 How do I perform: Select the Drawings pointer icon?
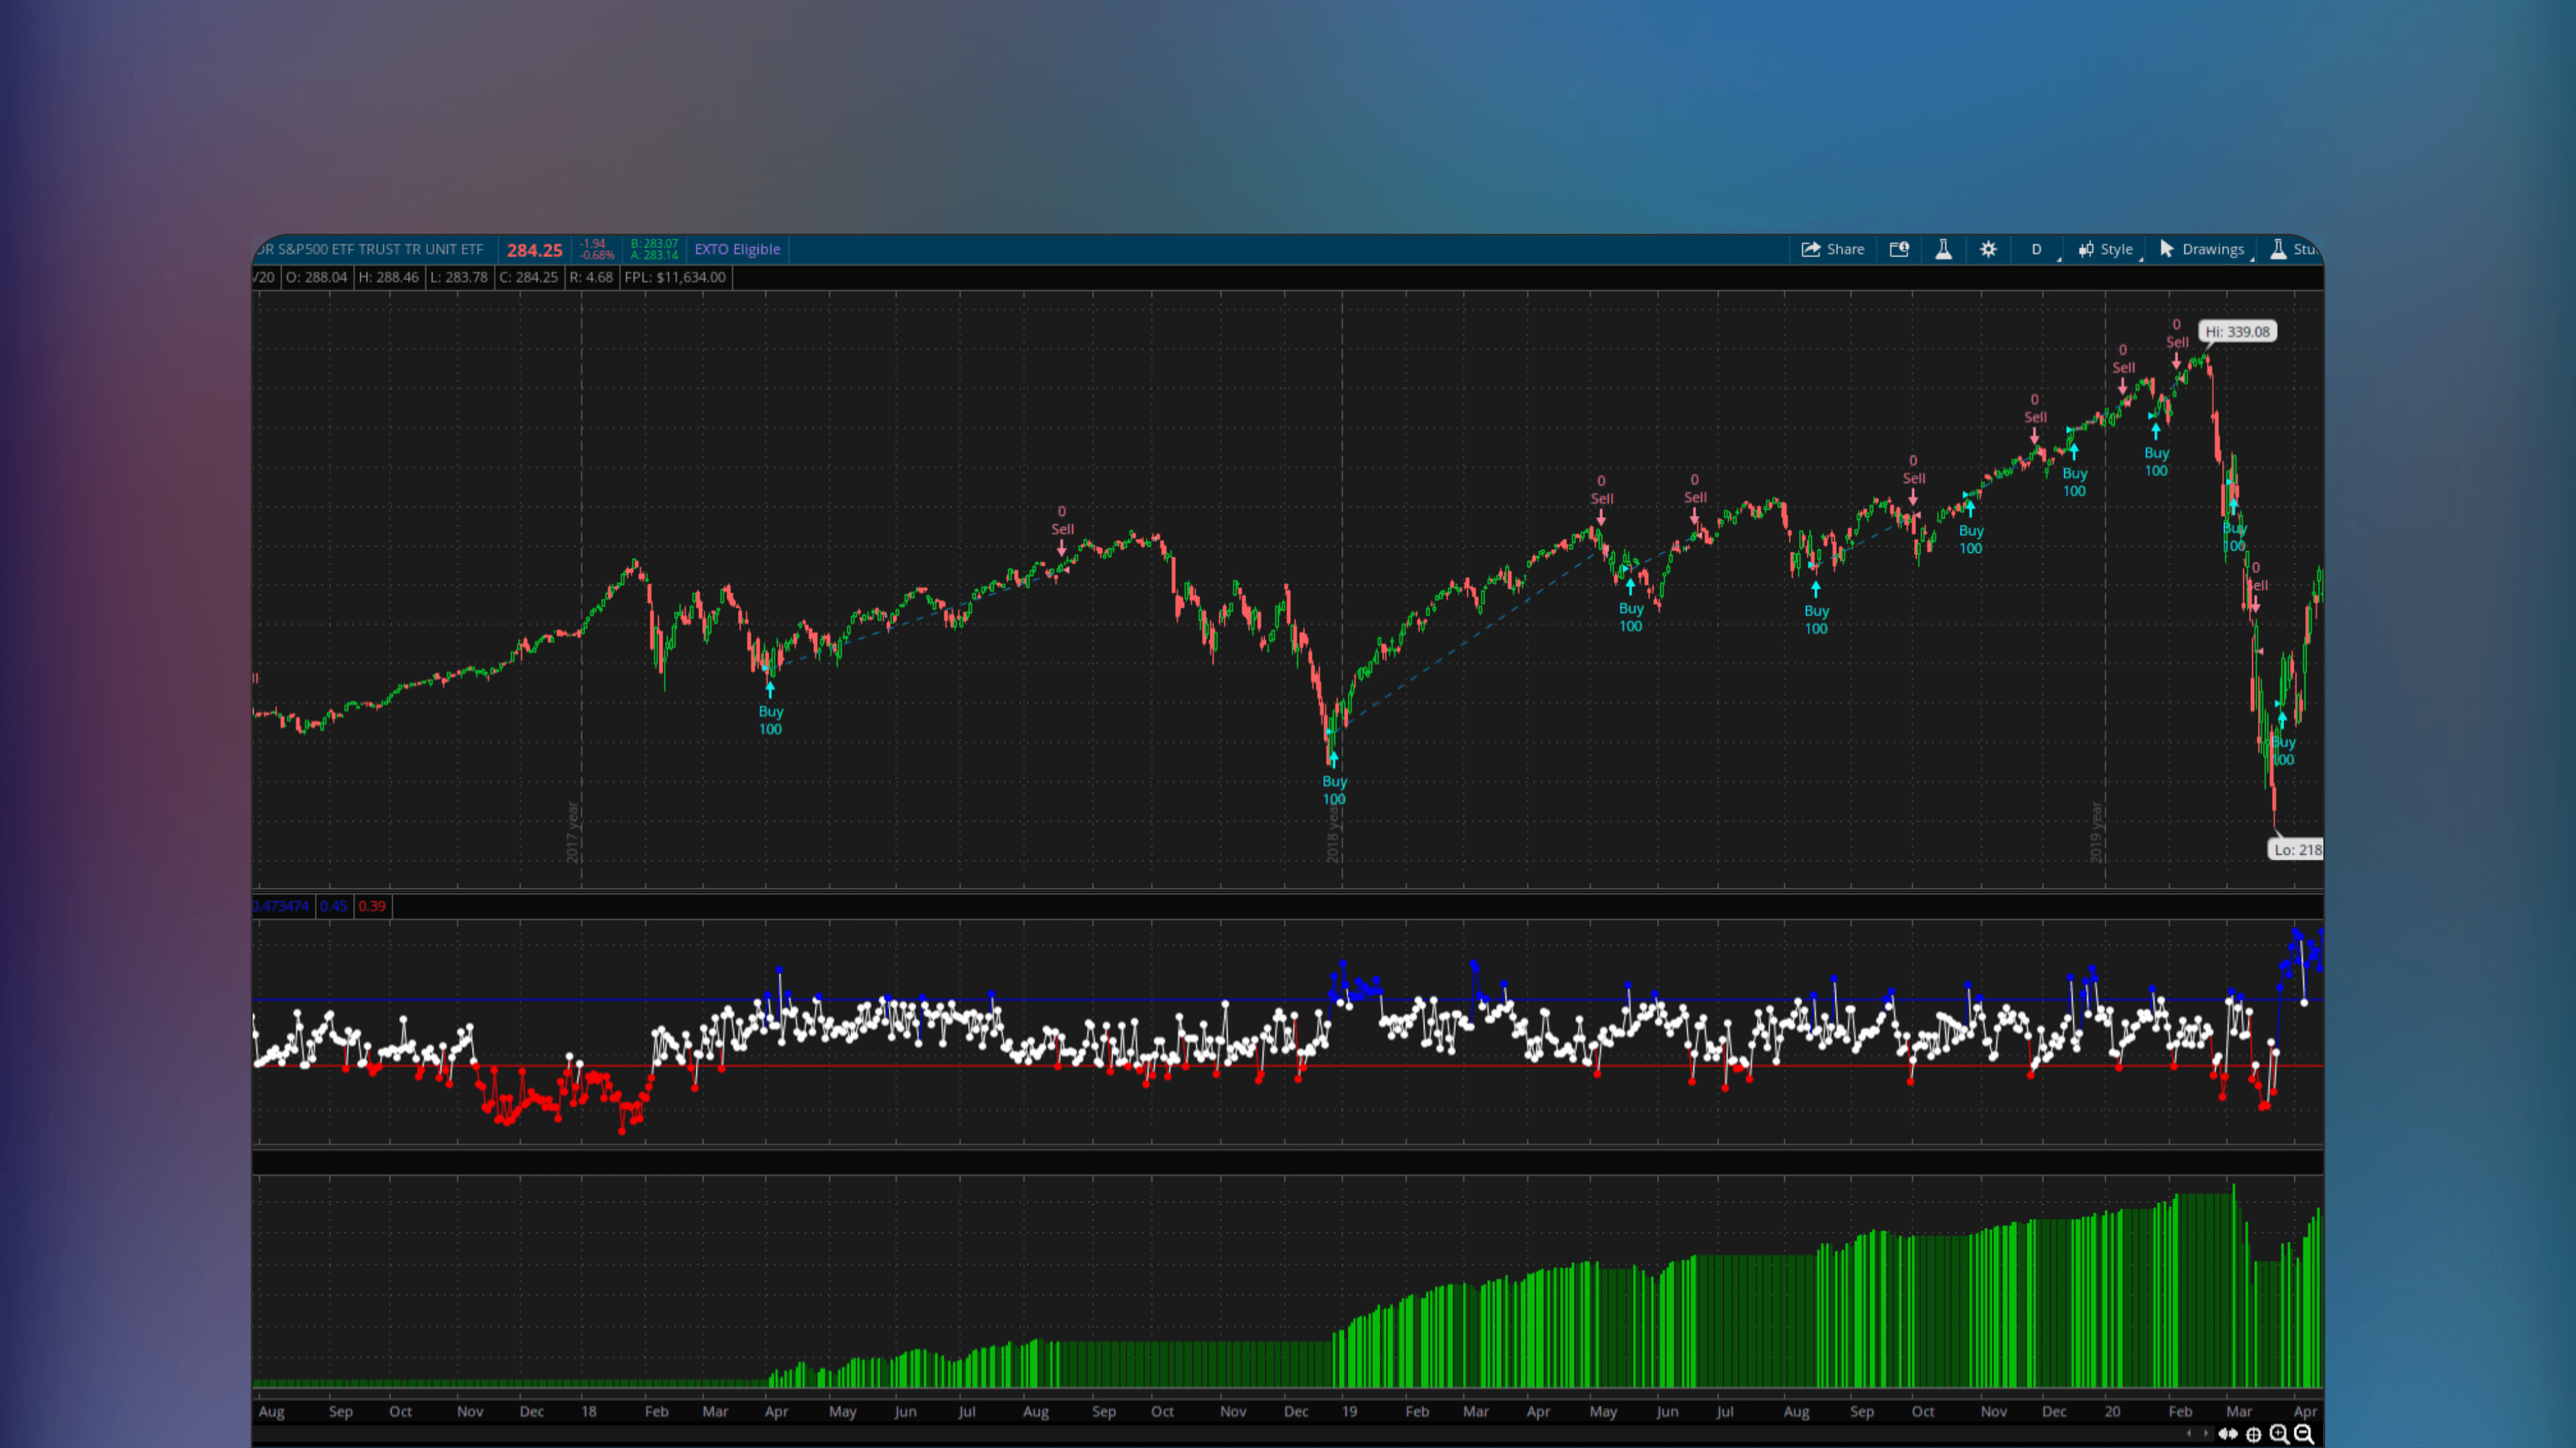coord(2167,248)
